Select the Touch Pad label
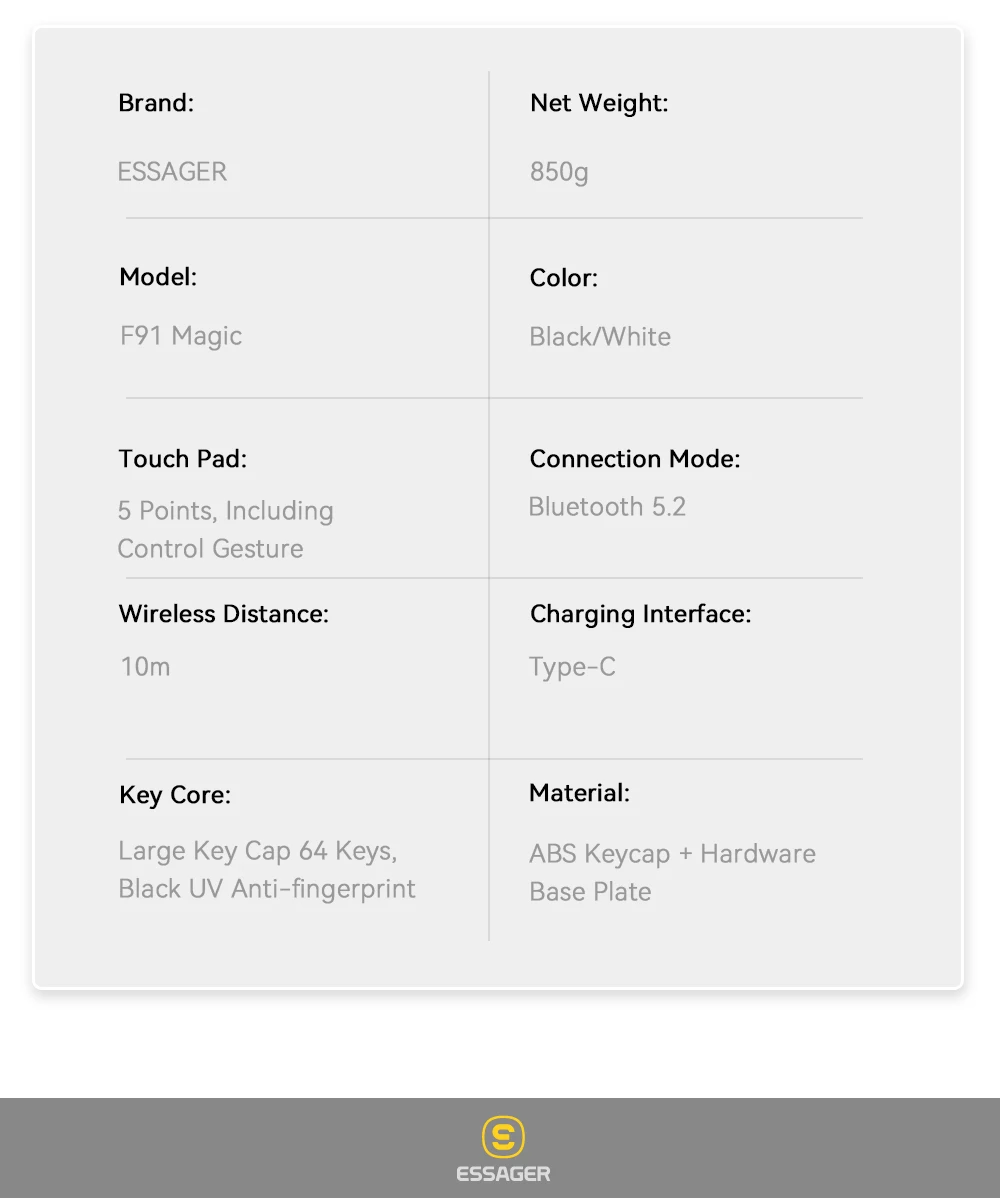Screen dimensions: 1000x1201 (x=182, y=459)
